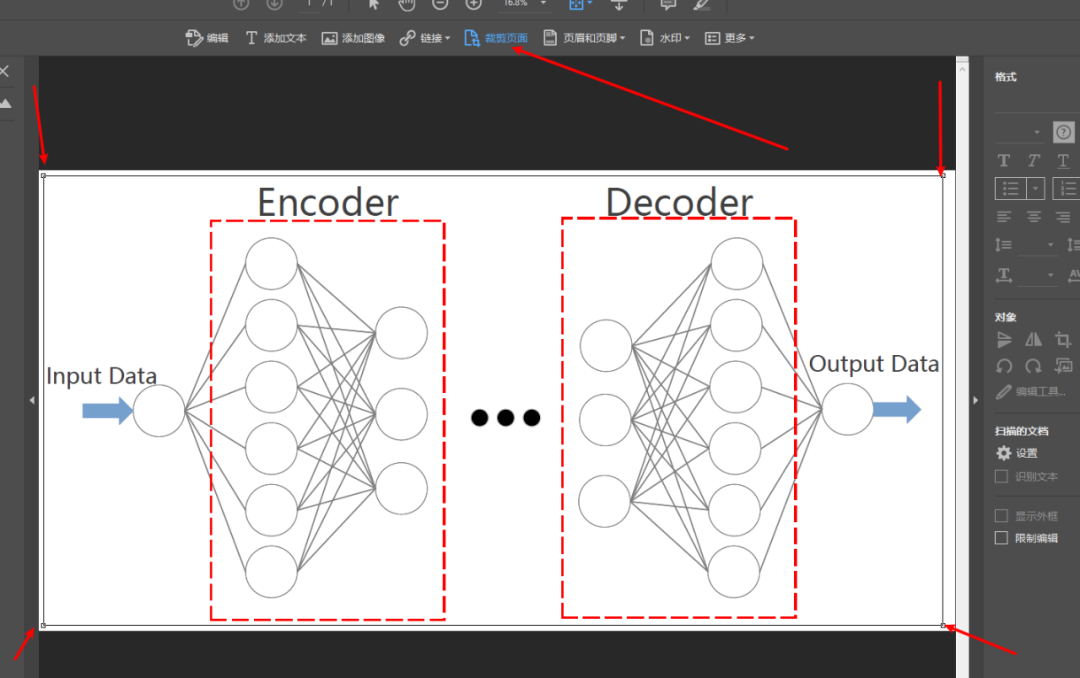This screenshot has height=678, width=1080.
Task: Go to next page arrow
Action: pos(274,4)
